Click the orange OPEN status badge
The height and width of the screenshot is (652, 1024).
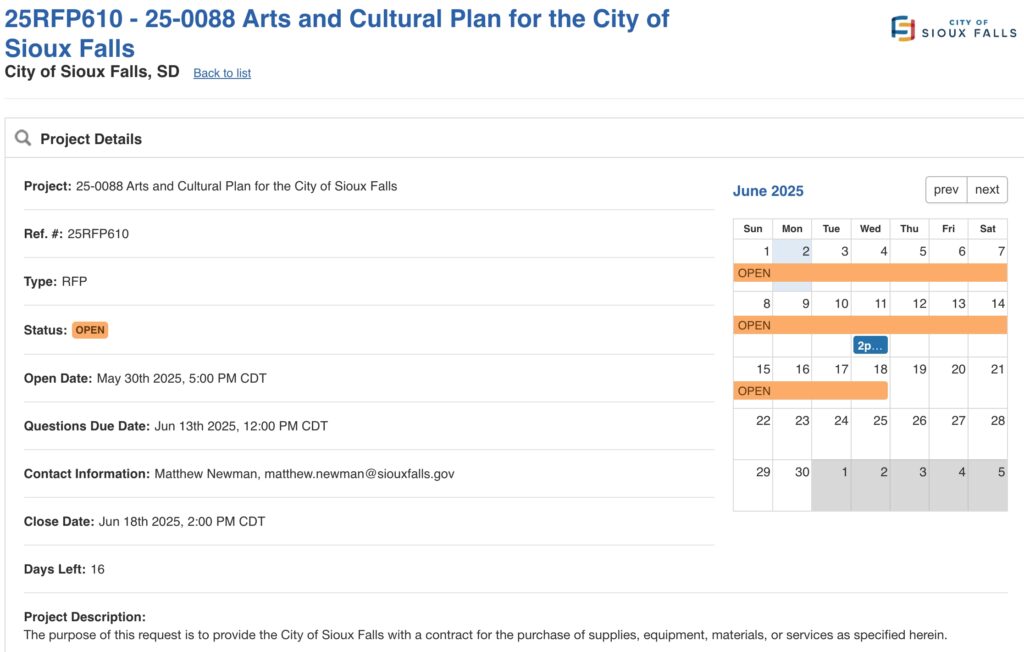[89, 330]
